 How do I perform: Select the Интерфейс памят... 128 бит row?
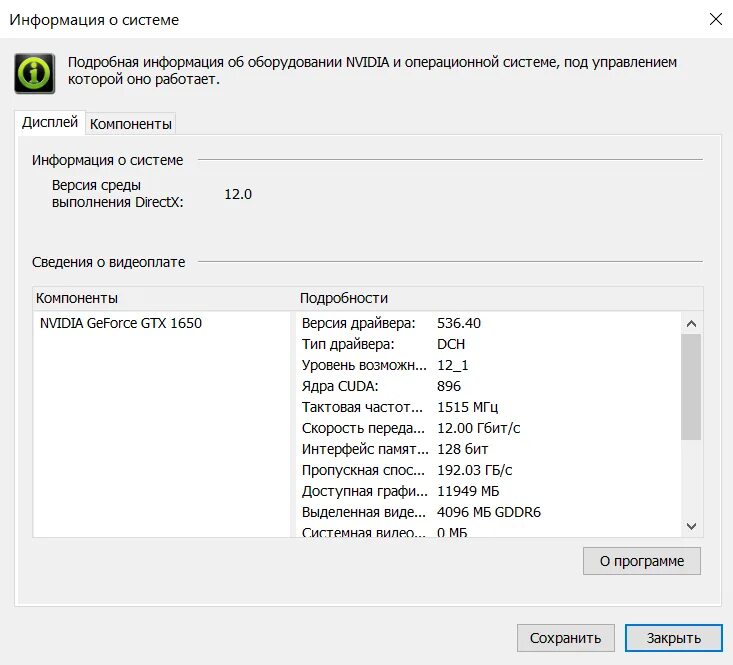click(489, 449)
